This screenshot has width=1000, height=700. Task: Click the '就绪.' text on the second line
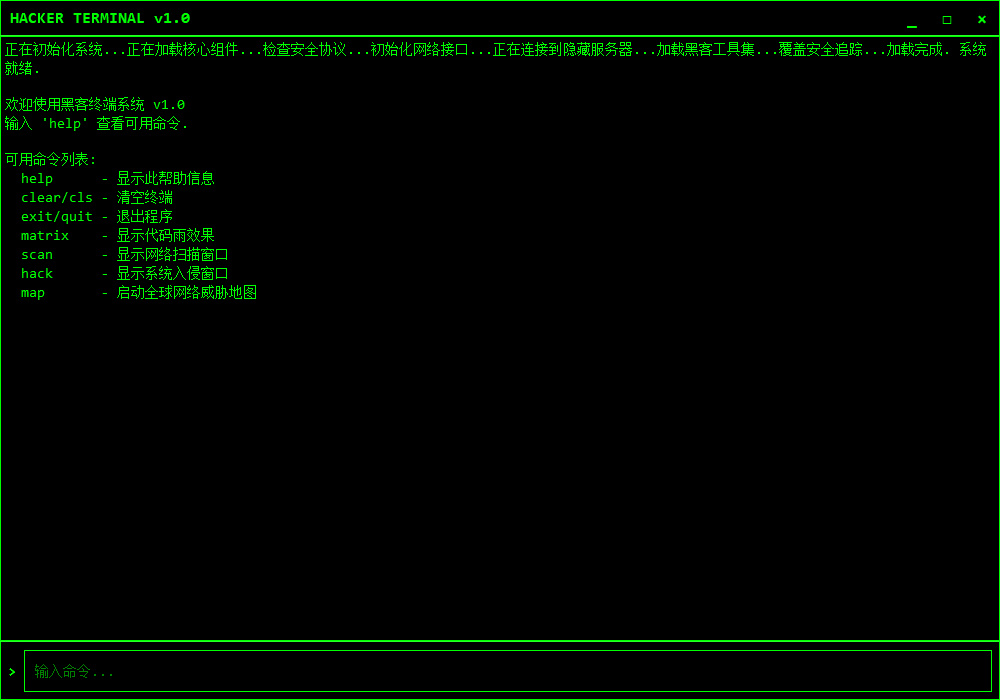(22, 68)
